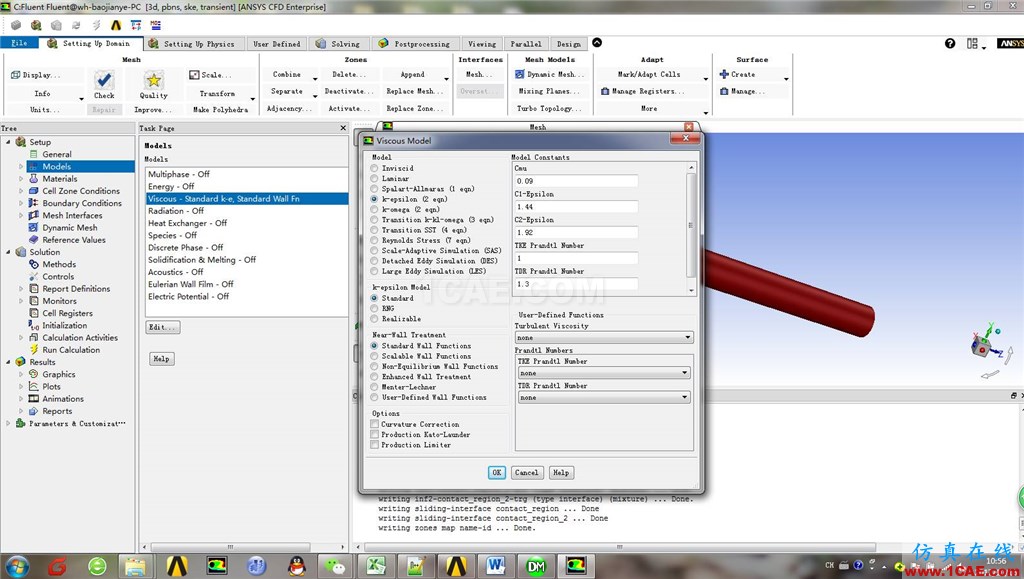This screenshot has height=579, width=1024.
Task: Click the C1-Epsilon value field
Action: [576, 207]
